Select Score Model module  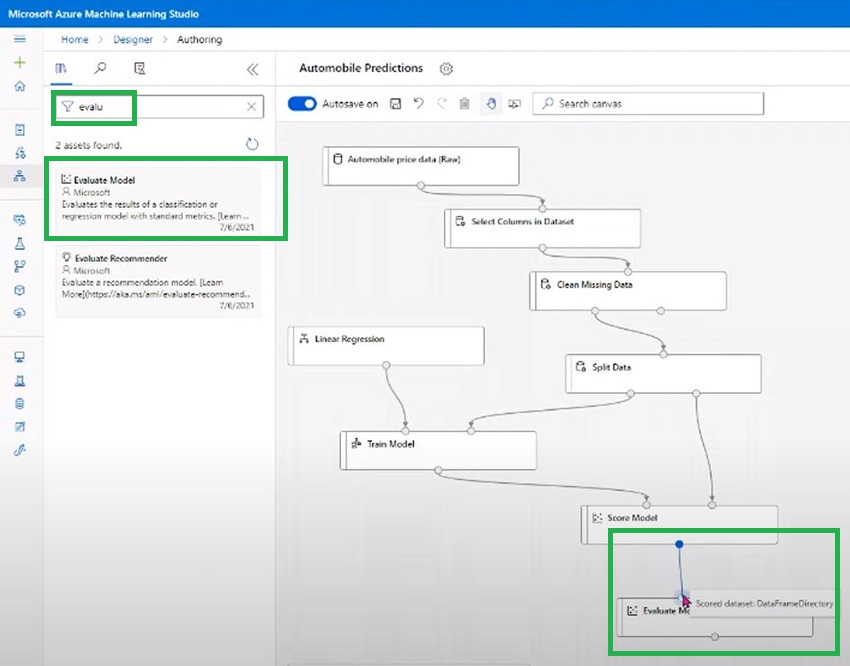679,525
